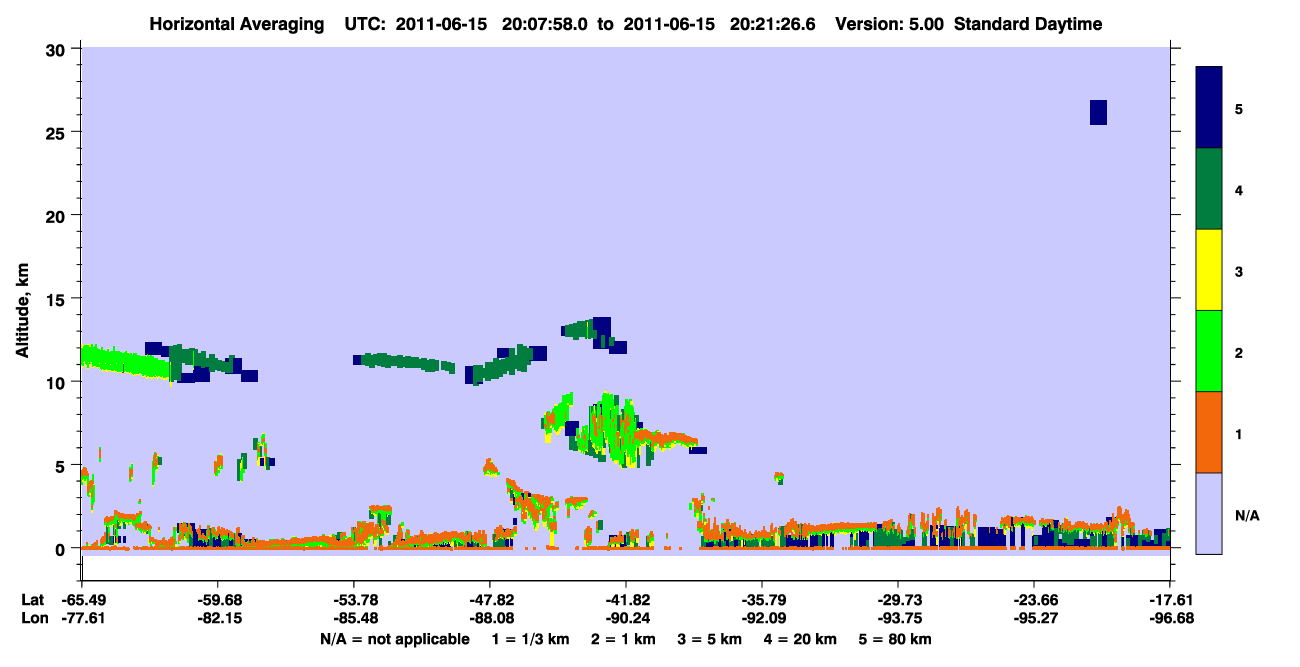This screenshot has width=1300, height=667.
Task: Click the colorbar label '5'
Action: [x=1239, y=109]
